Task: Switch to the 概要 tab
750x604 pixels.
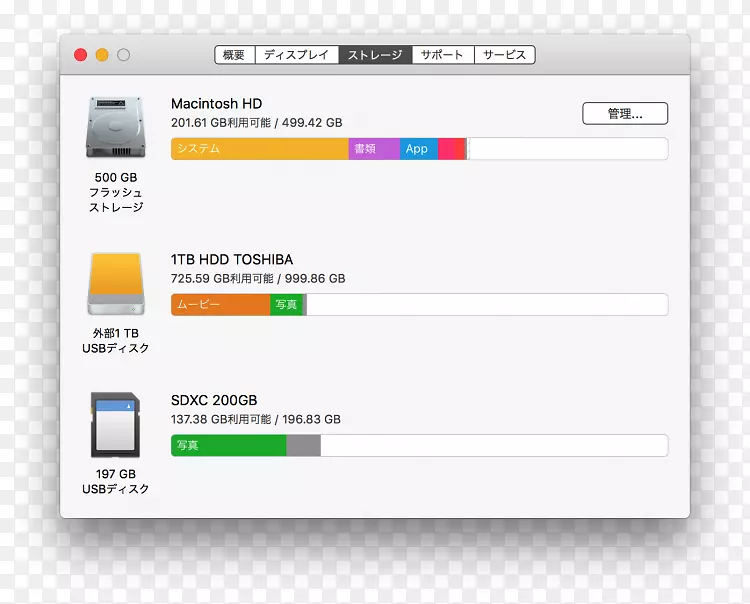Action: [x=234, y=55]
